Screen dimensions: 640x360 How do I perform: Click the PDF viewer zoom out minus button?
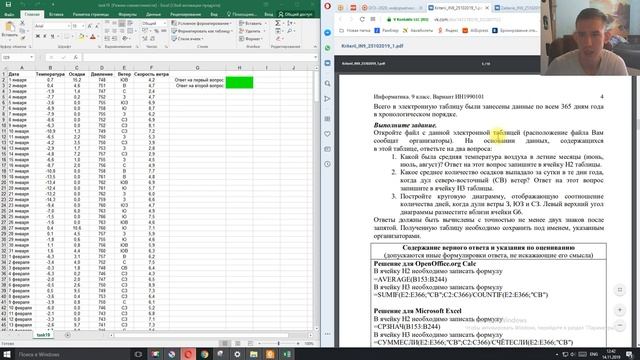click(620, 325)
